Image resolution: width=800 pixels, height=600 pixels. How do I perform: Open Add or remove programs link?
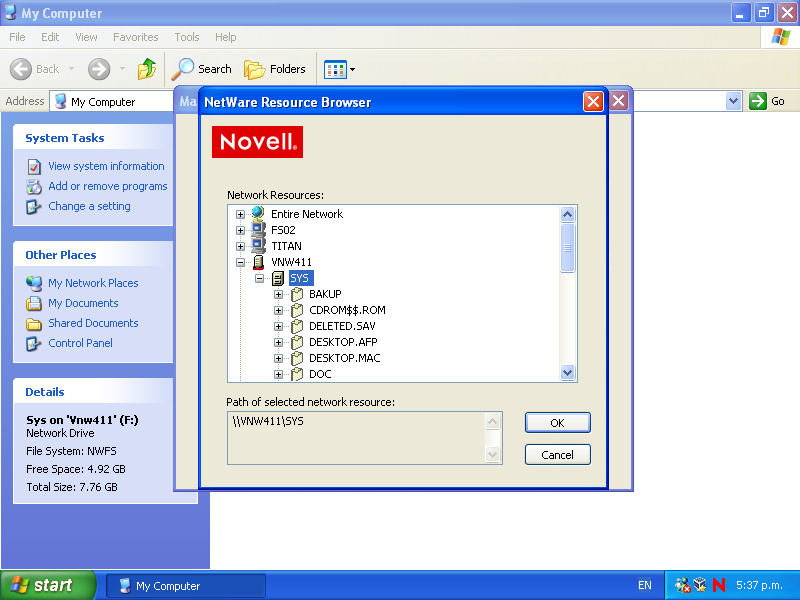tap(108, 186)
